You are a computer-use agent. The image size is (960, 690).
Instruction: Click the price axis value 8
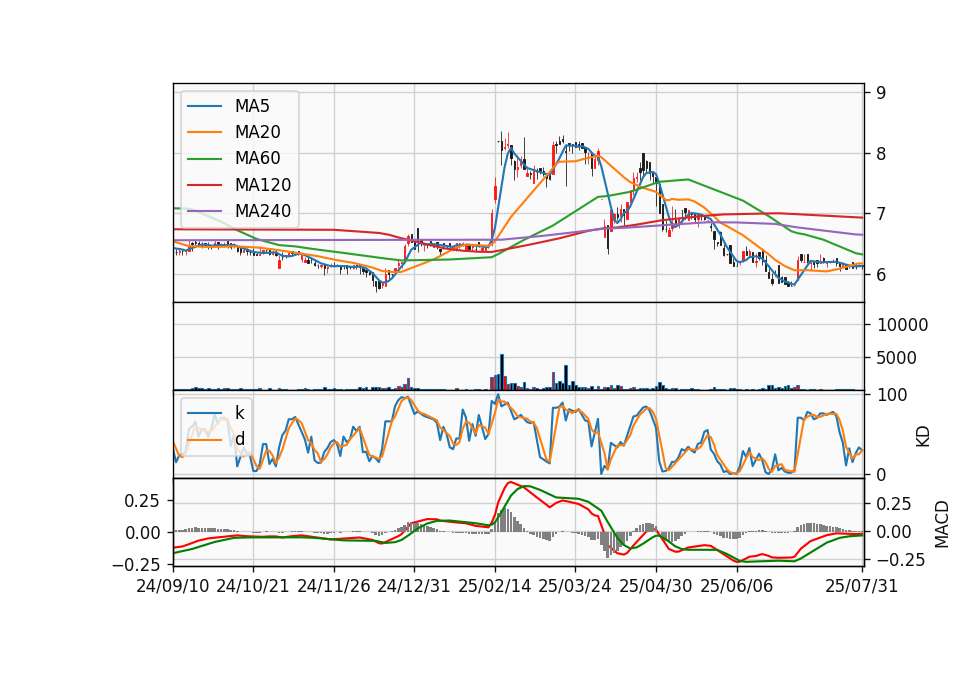(x=881, y=154)
